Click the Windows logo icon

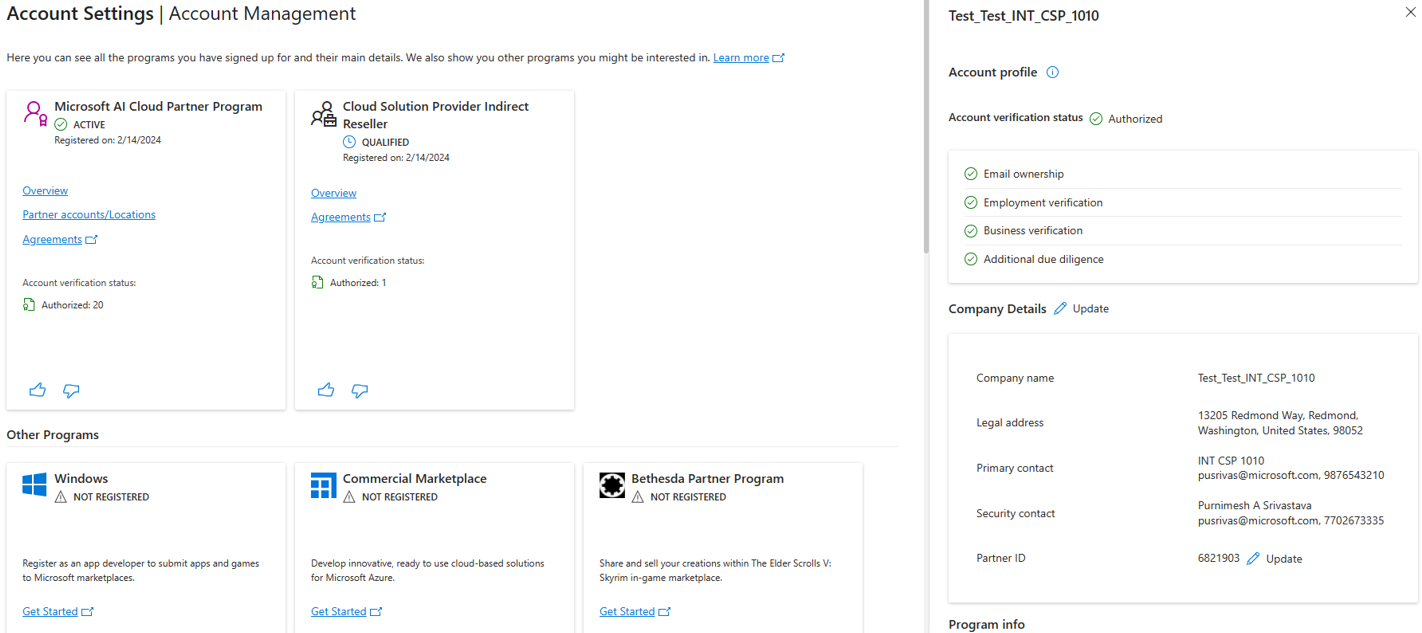pyautogui.click(x=35, y=486)
